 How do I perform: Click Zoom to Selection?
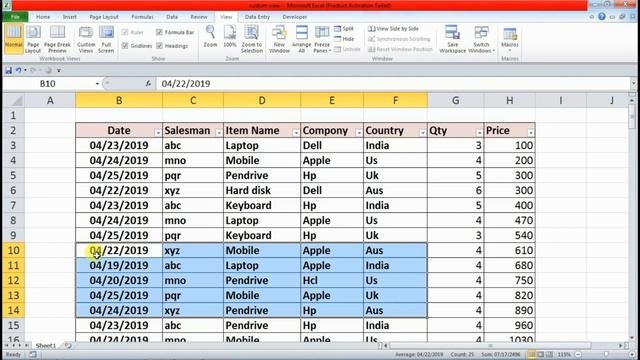(x=251, y=39)
